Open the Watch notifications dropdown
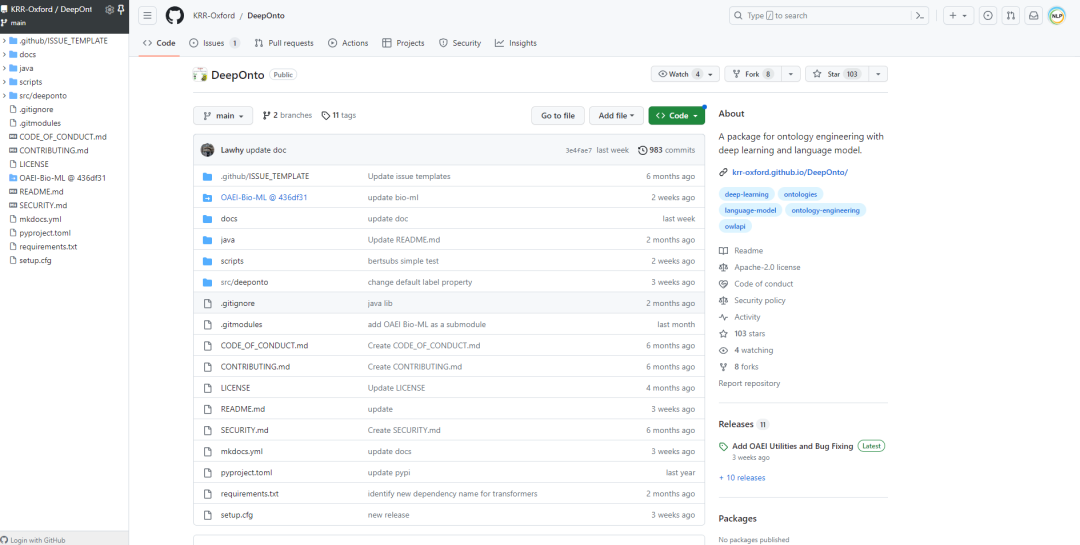 click(685, 74)
